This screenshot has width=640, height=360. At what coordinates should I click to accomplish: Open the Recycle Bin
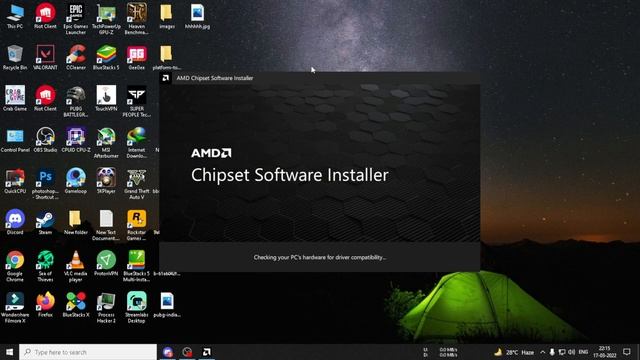pyautogui.click(x=15, y=58)
